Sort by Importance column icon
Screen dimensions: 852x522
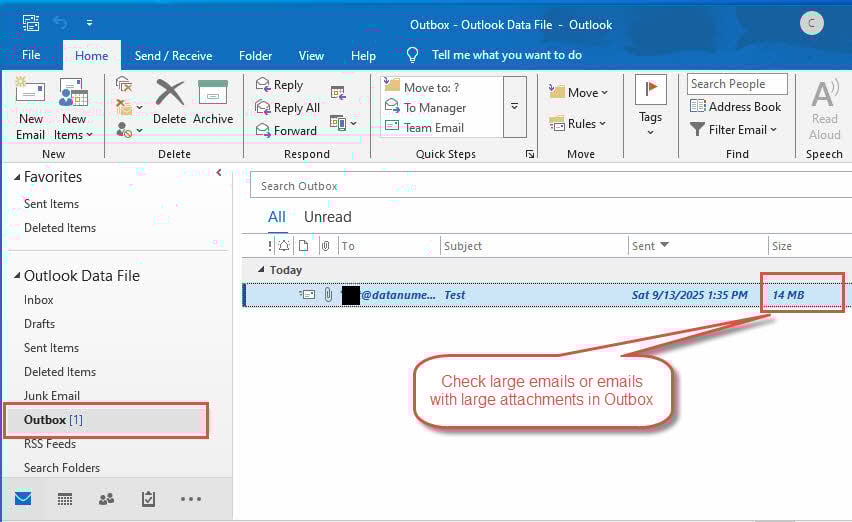pyautogui.click(x=270, y=246)
